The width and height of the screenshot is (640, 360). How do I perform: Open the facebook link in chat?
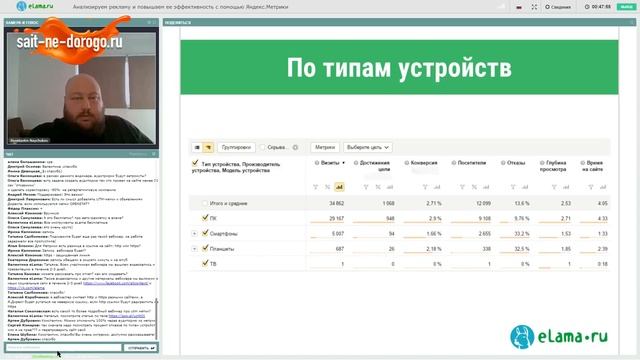[x=116, y=283]
